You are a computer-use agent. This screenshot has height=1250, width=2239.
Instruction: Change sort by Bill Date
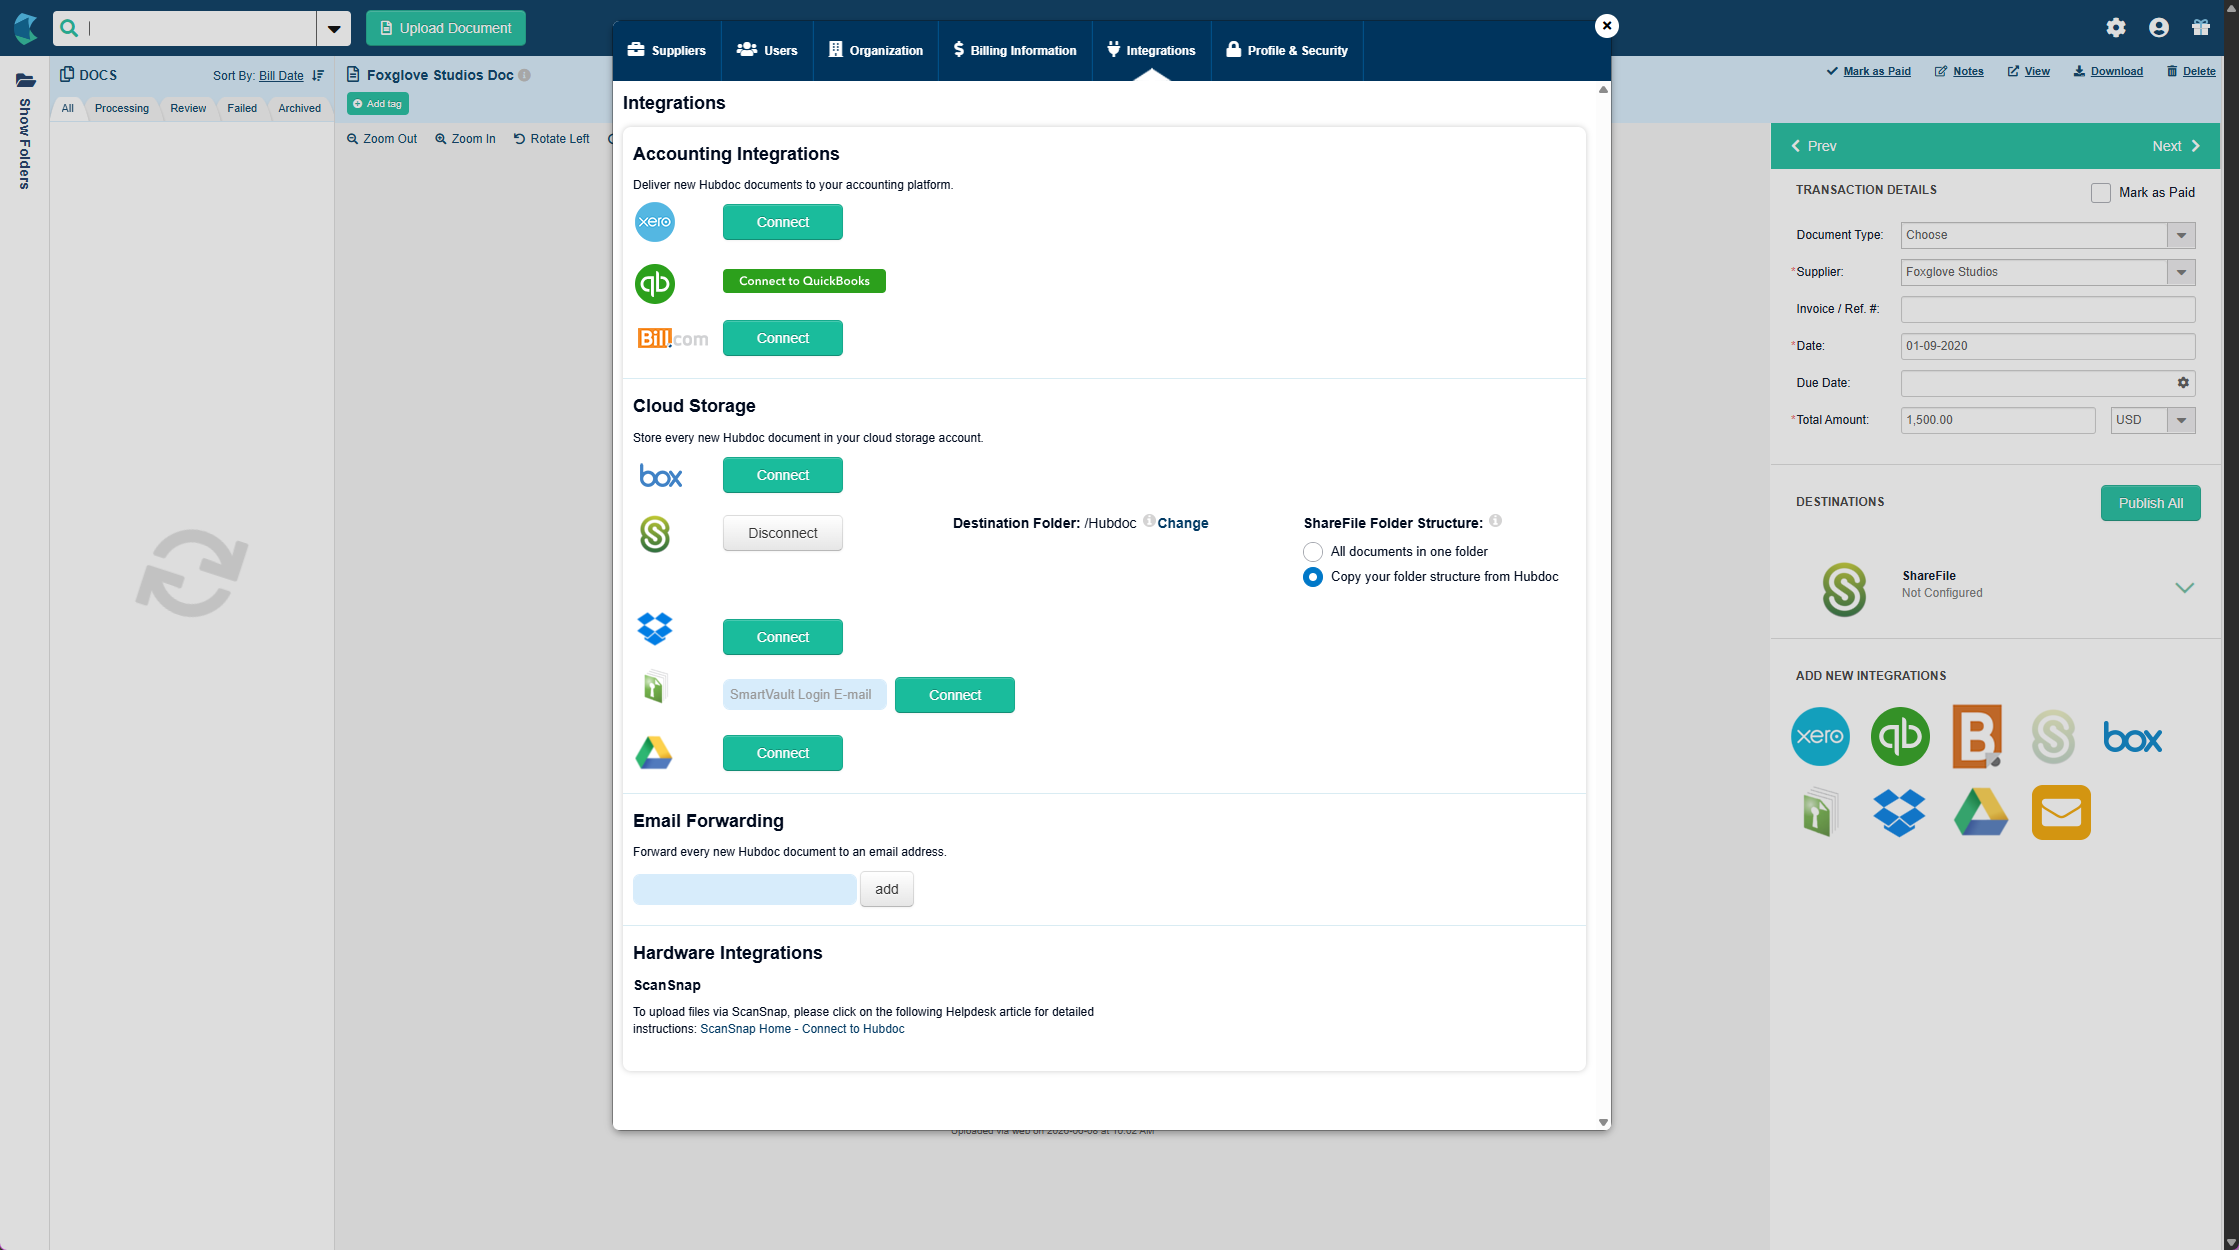tap(281, 76)
